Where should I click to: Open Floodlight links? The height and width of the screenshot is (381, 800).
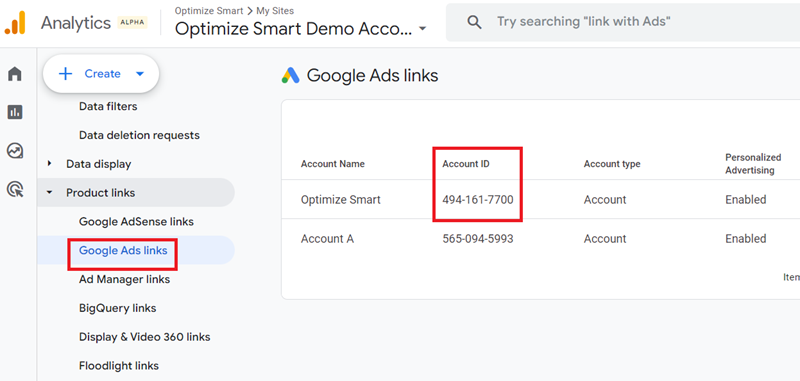(x=119, y=366)
